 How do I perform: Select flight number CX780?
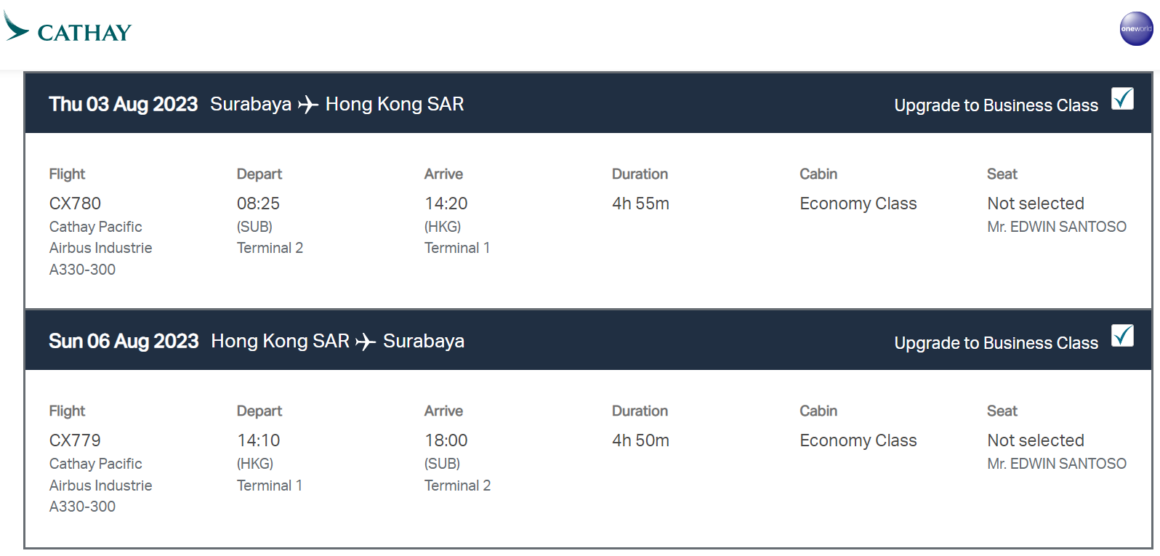click(x=75, y=203)
